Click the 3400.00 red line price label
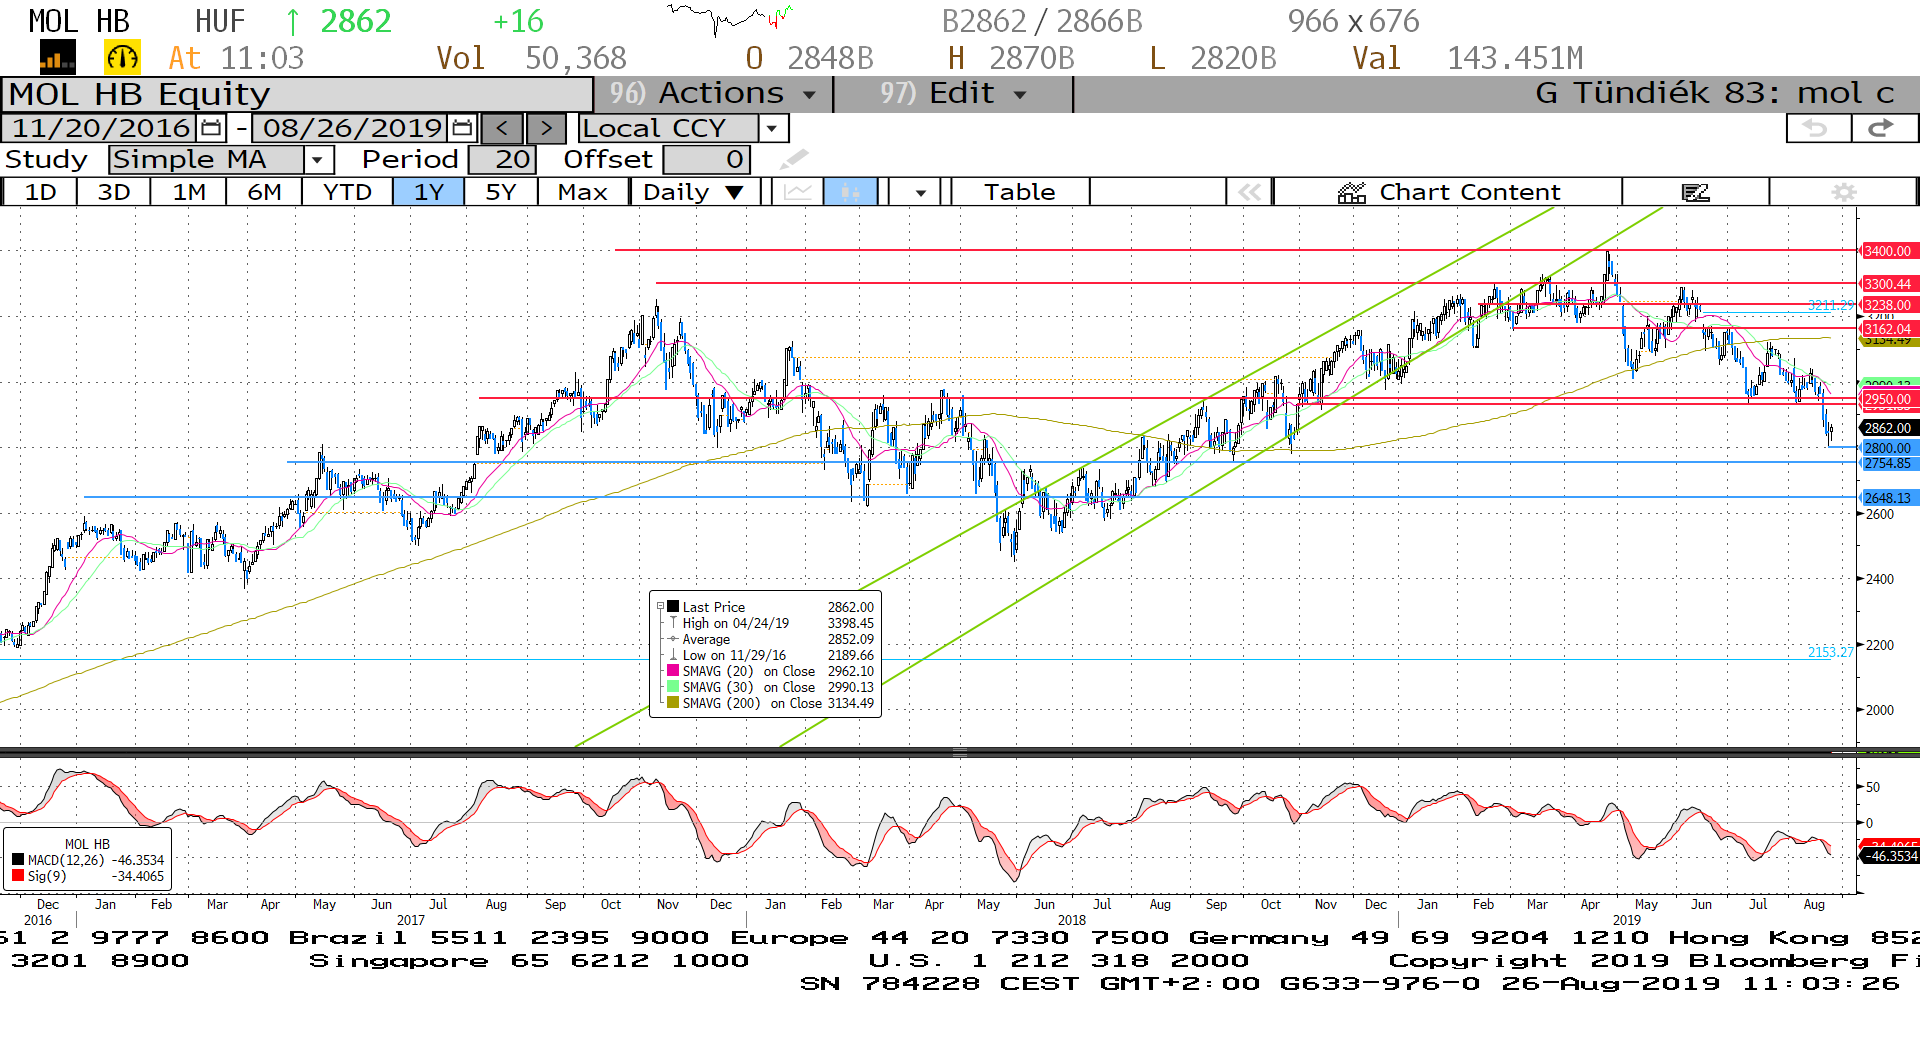This screenshot has height=1039, width=1920. tap(1888, 251)
